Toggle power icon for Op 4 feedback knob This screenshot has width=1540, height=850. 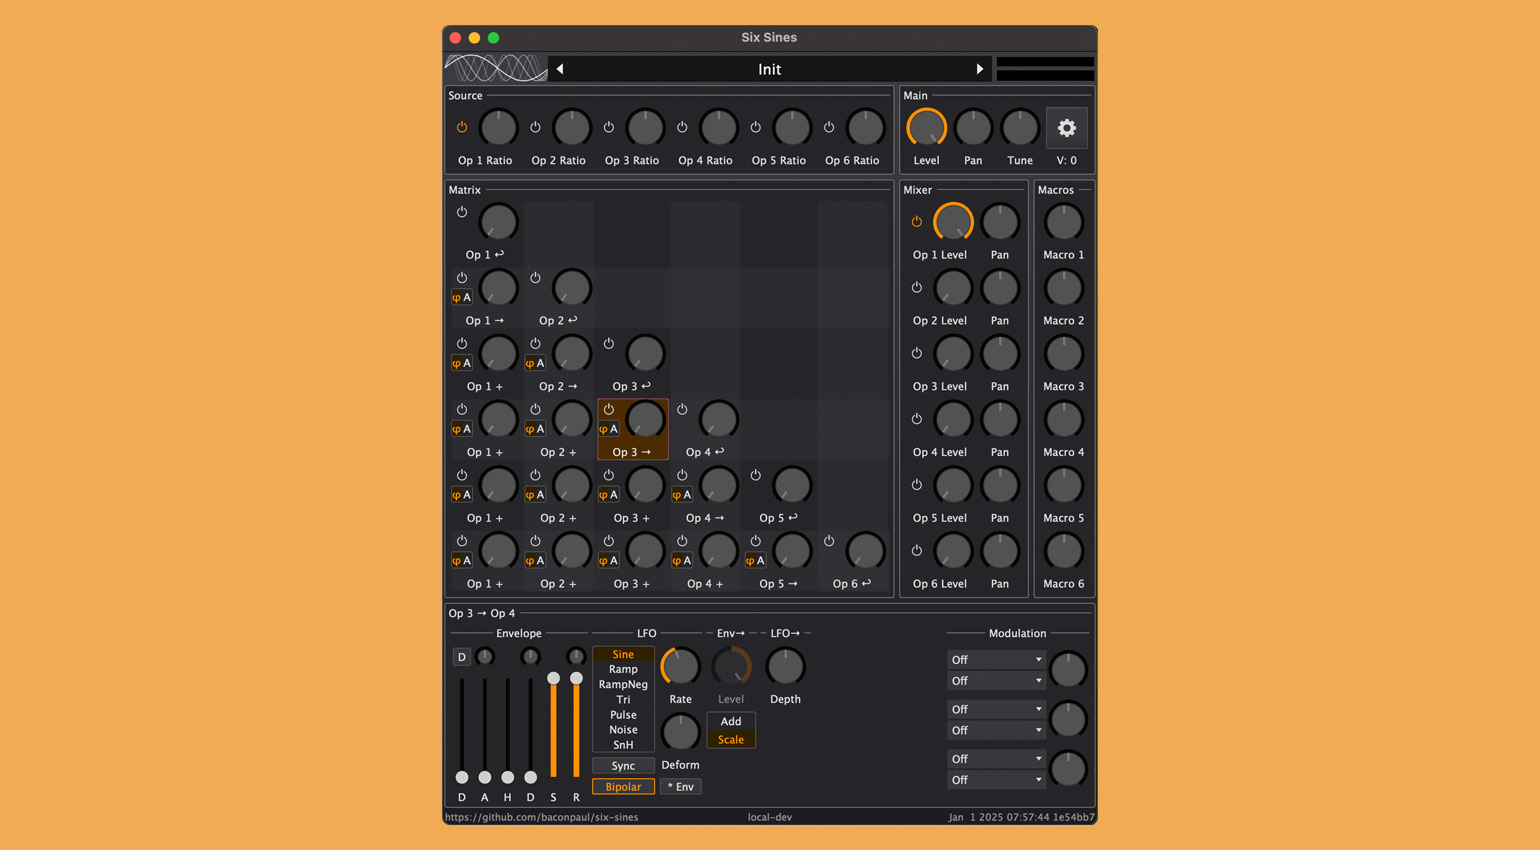pos(682,409)
